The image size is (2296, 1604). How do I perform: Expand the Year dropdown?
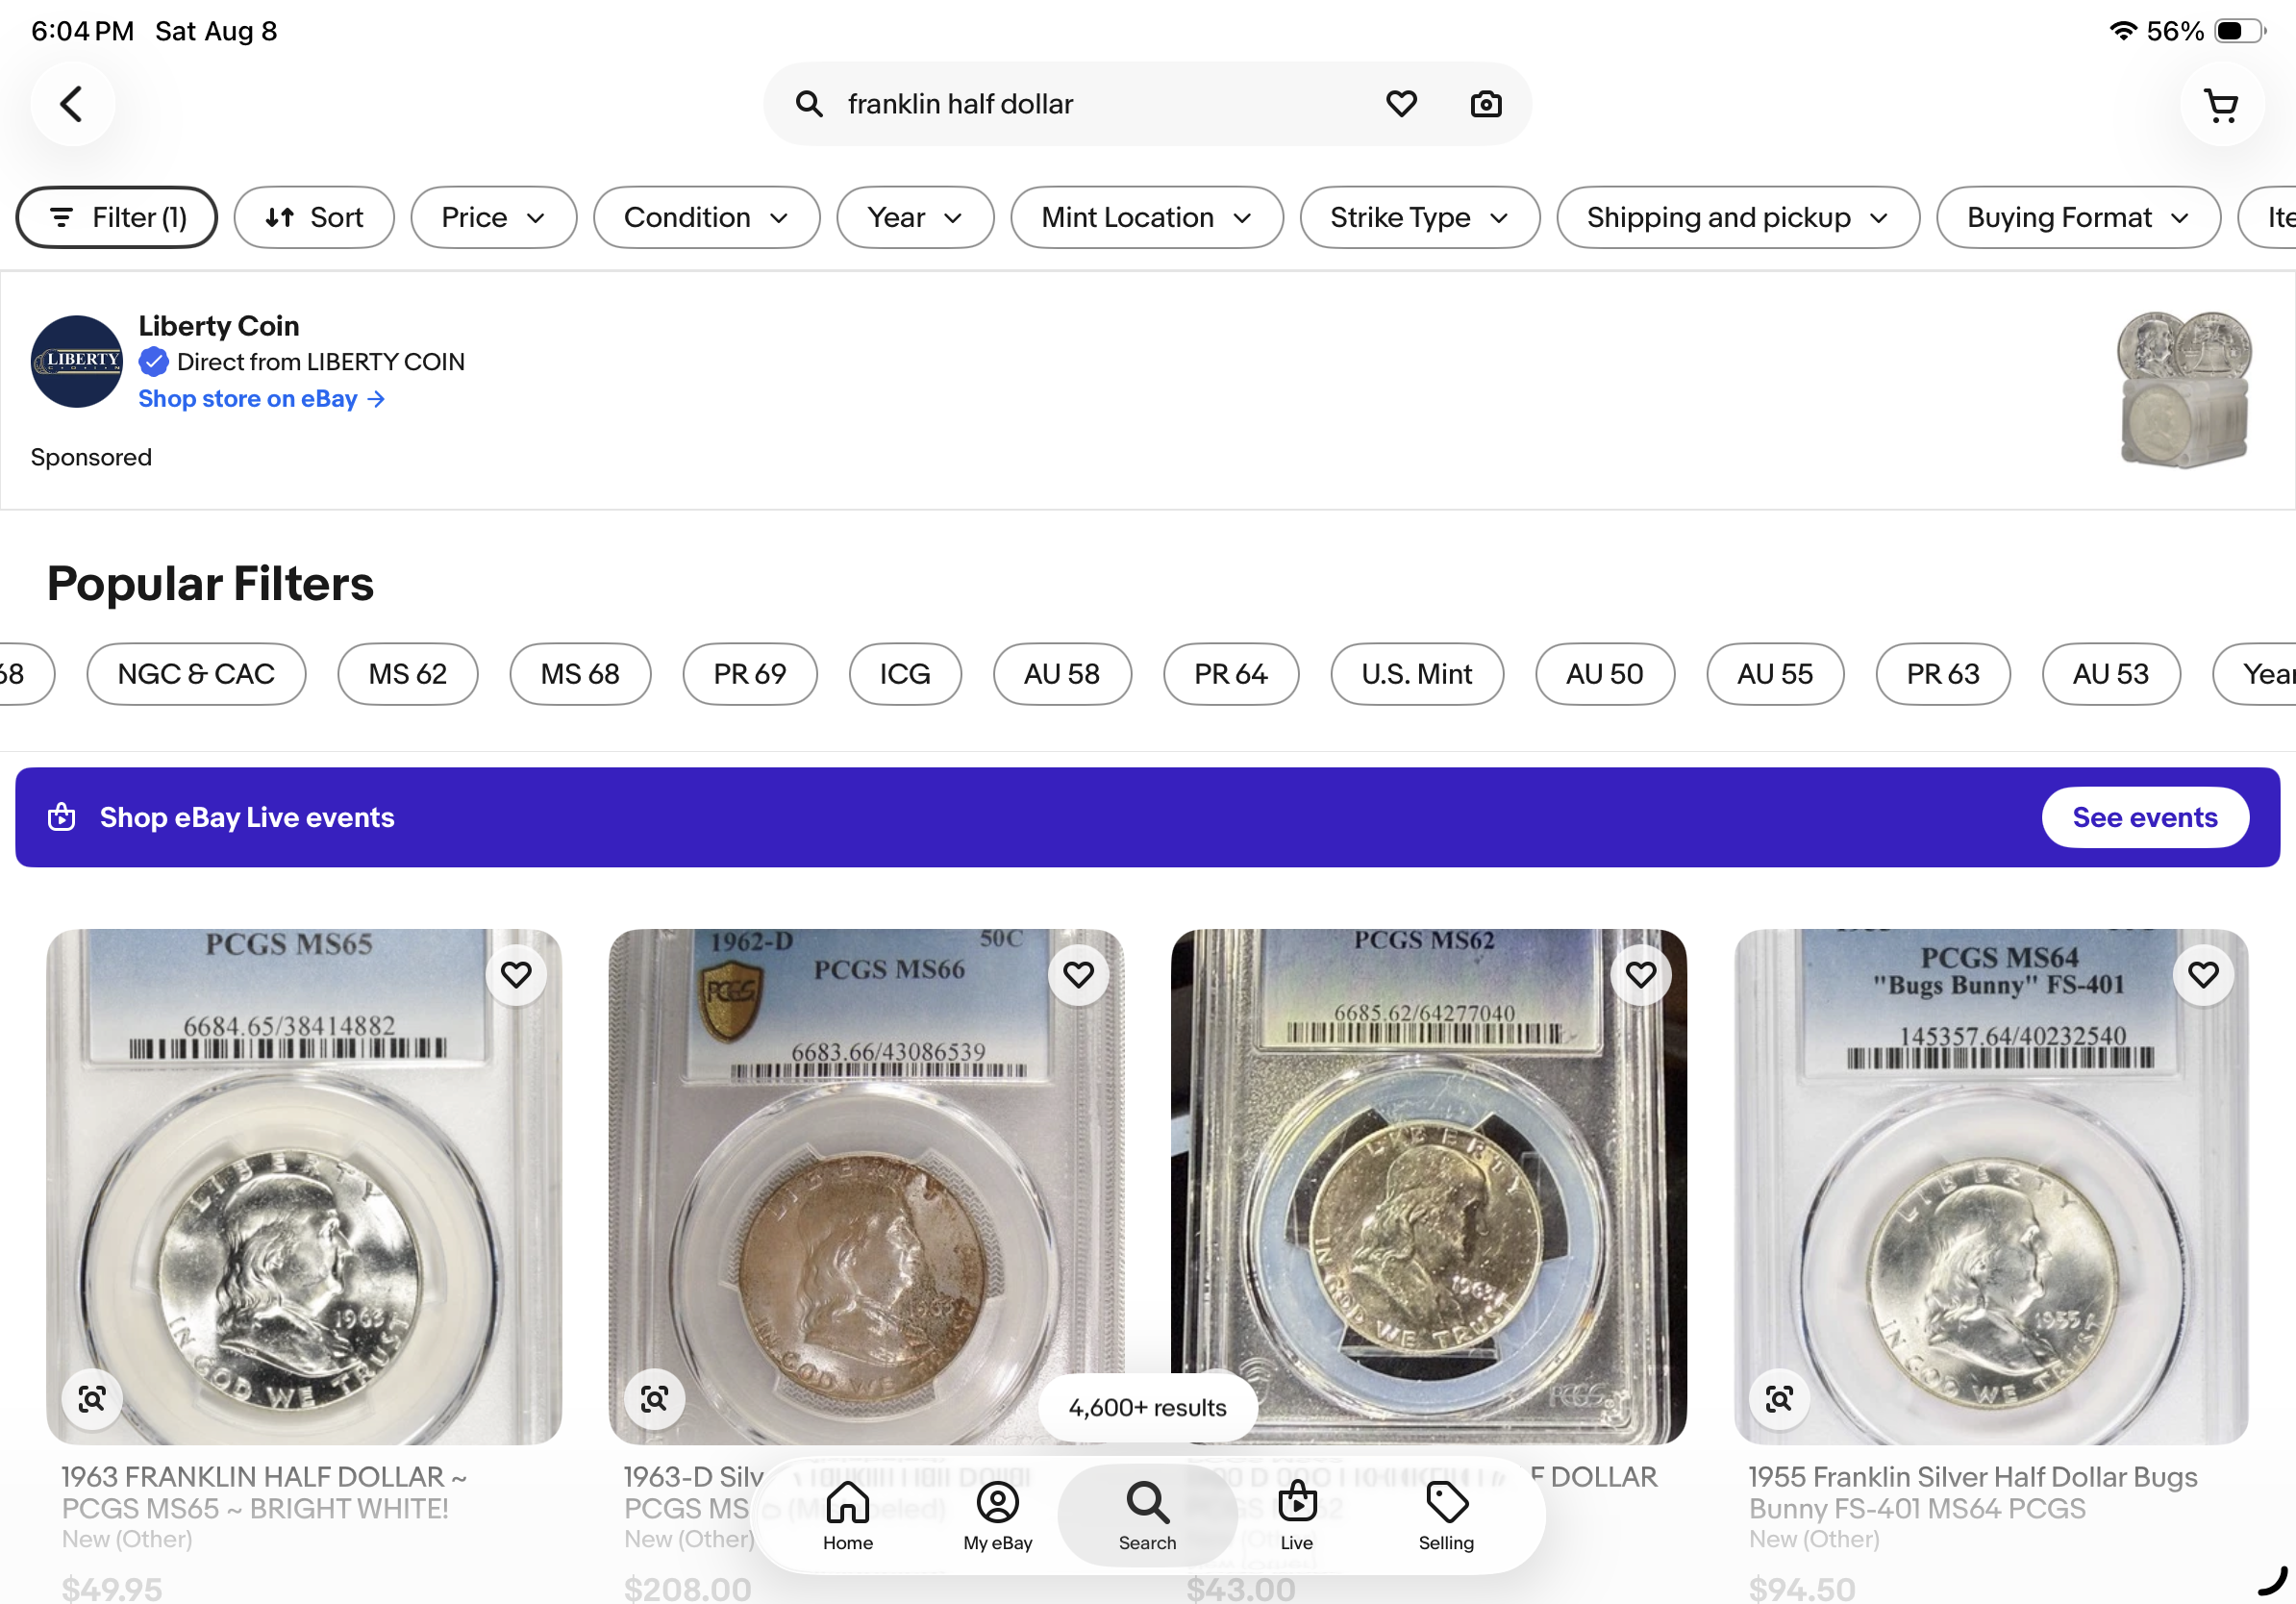pyautogui.click(x=915, y=217)
